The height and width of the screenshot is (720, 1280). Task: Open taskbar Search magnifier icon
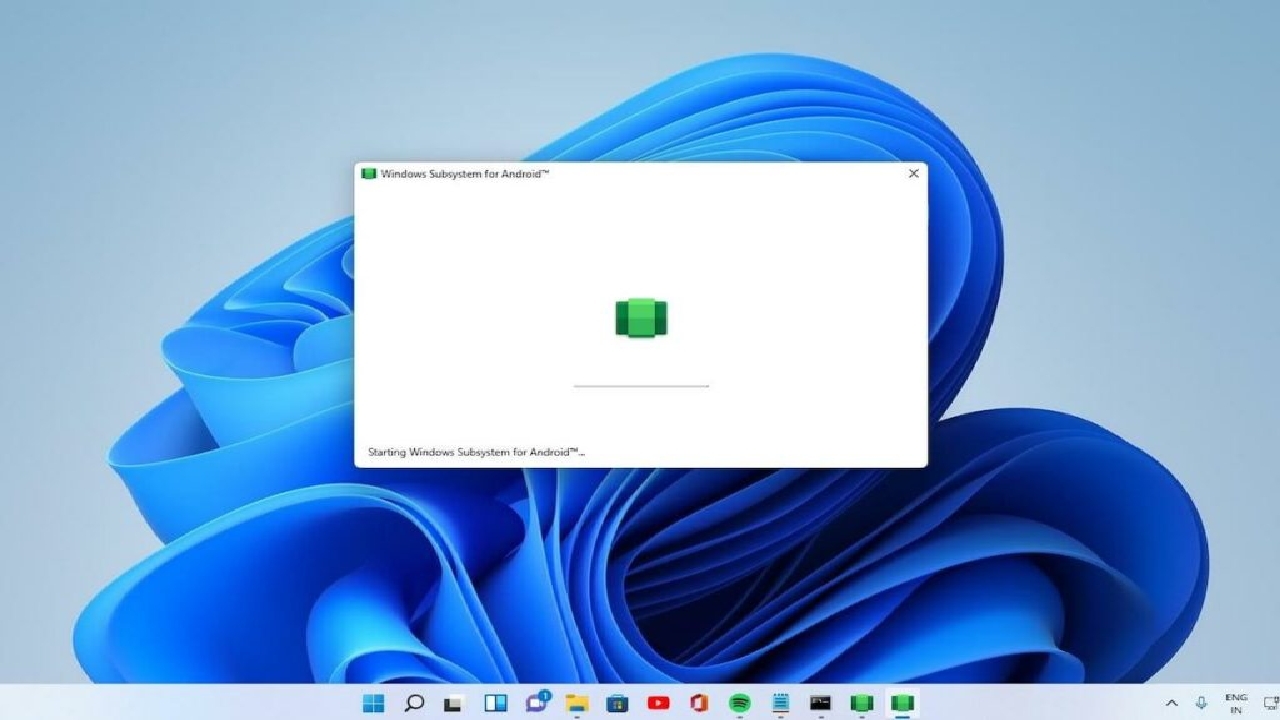tap(414, 703)
